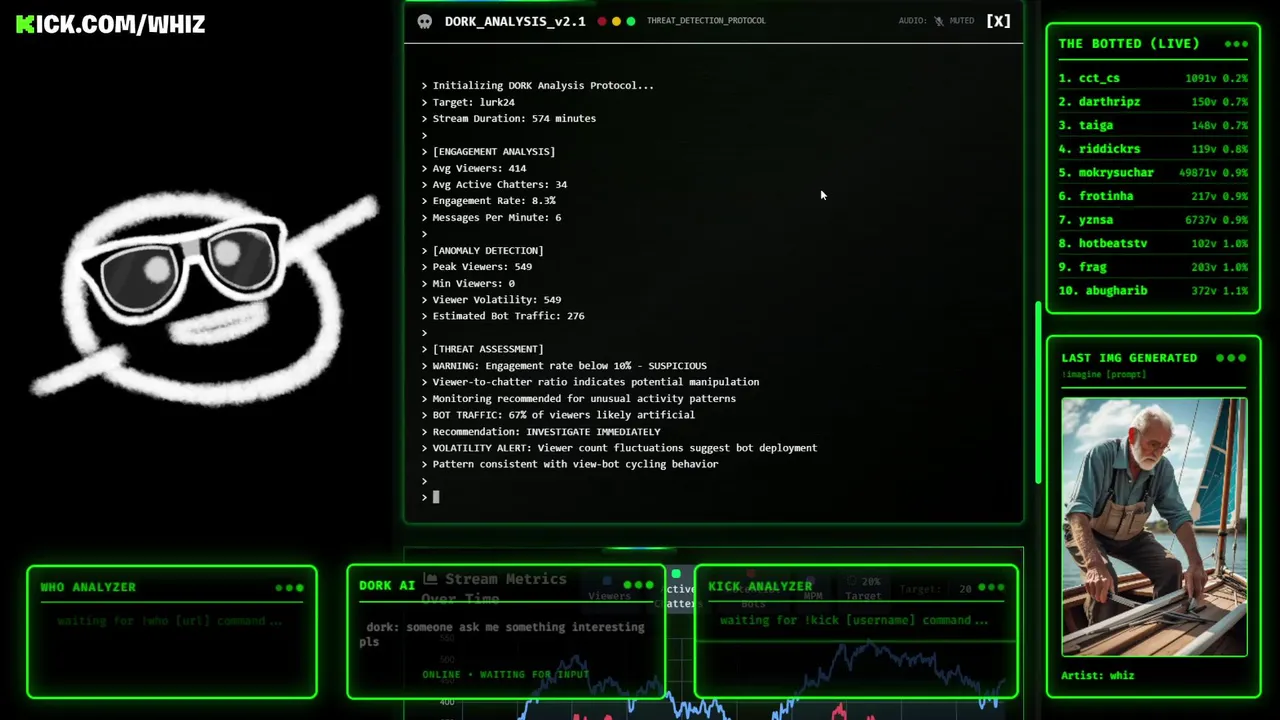1280x720 pixels.
Task: Click the [THREAT ASSESSMENT] section header
Action: 483,349
